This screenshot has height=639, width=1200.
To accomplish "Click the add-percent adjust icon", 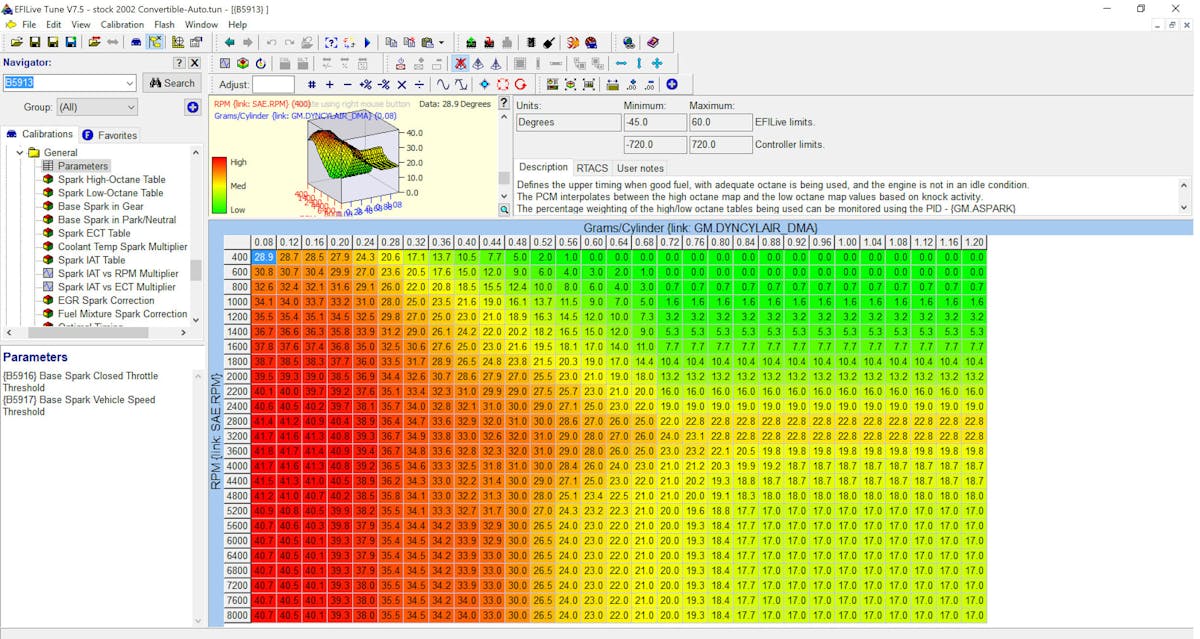I will pyautogui.click(x=366, y=85).
